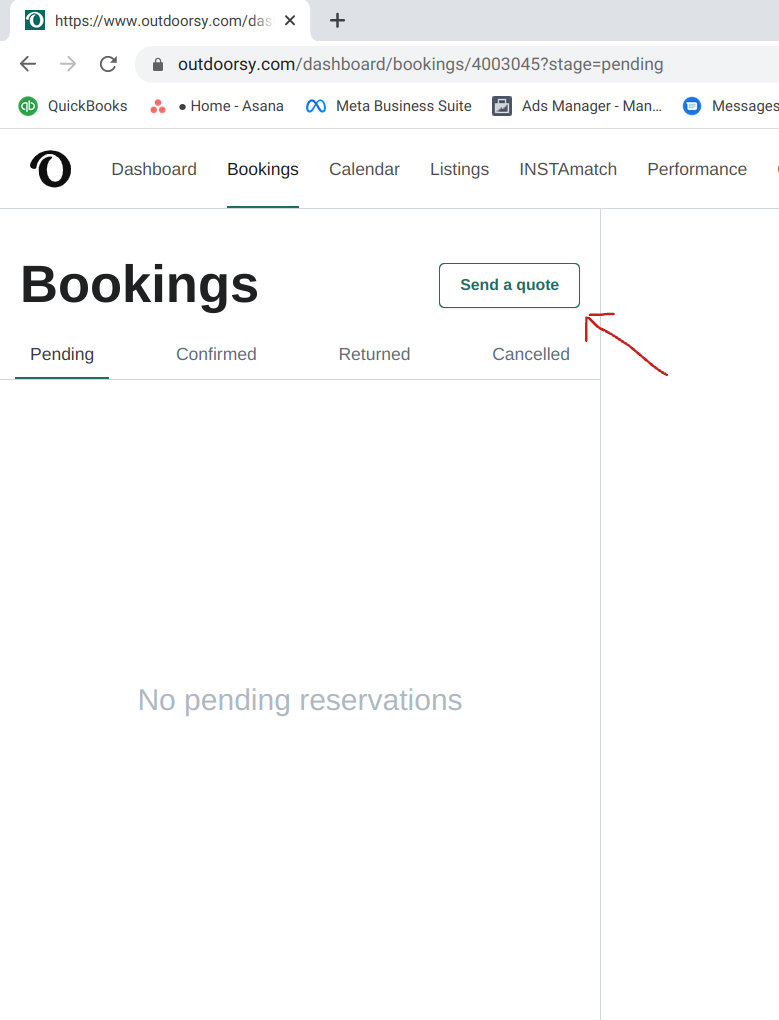Open the Ads Manager bookmark
Image resolution: width=779 pixels, height=1020 pixels.
point(577,106)
